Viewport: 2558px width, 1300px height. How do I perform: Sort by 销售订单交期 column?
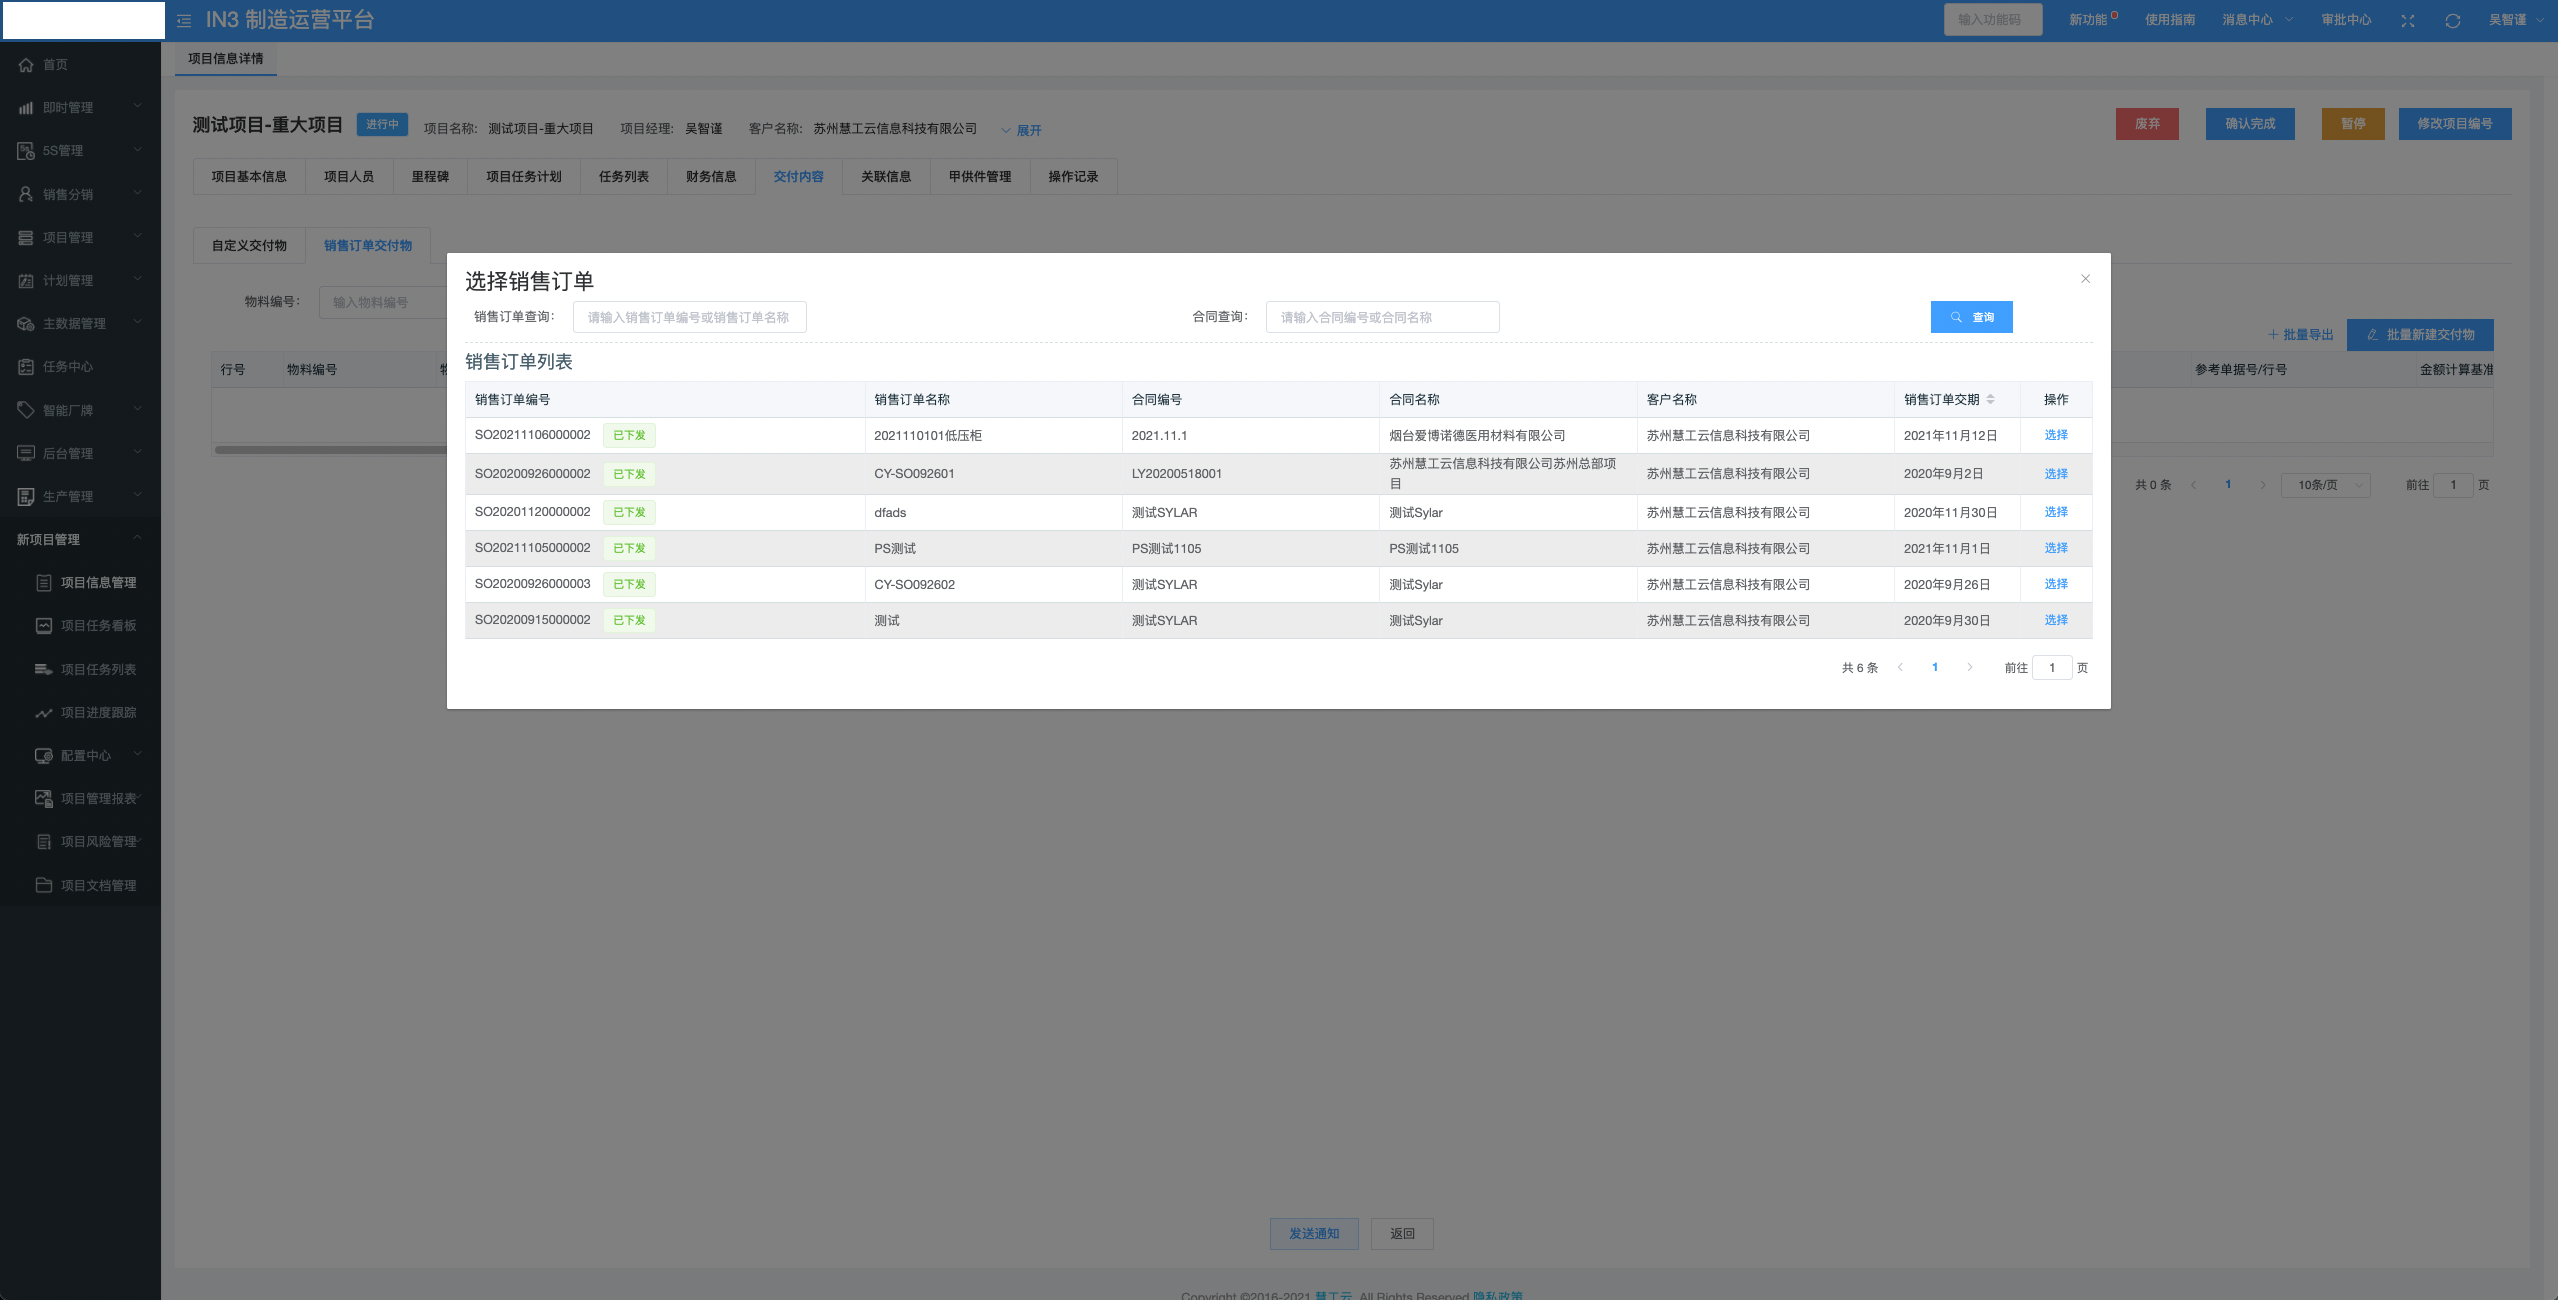click(x=1990, y=399)
